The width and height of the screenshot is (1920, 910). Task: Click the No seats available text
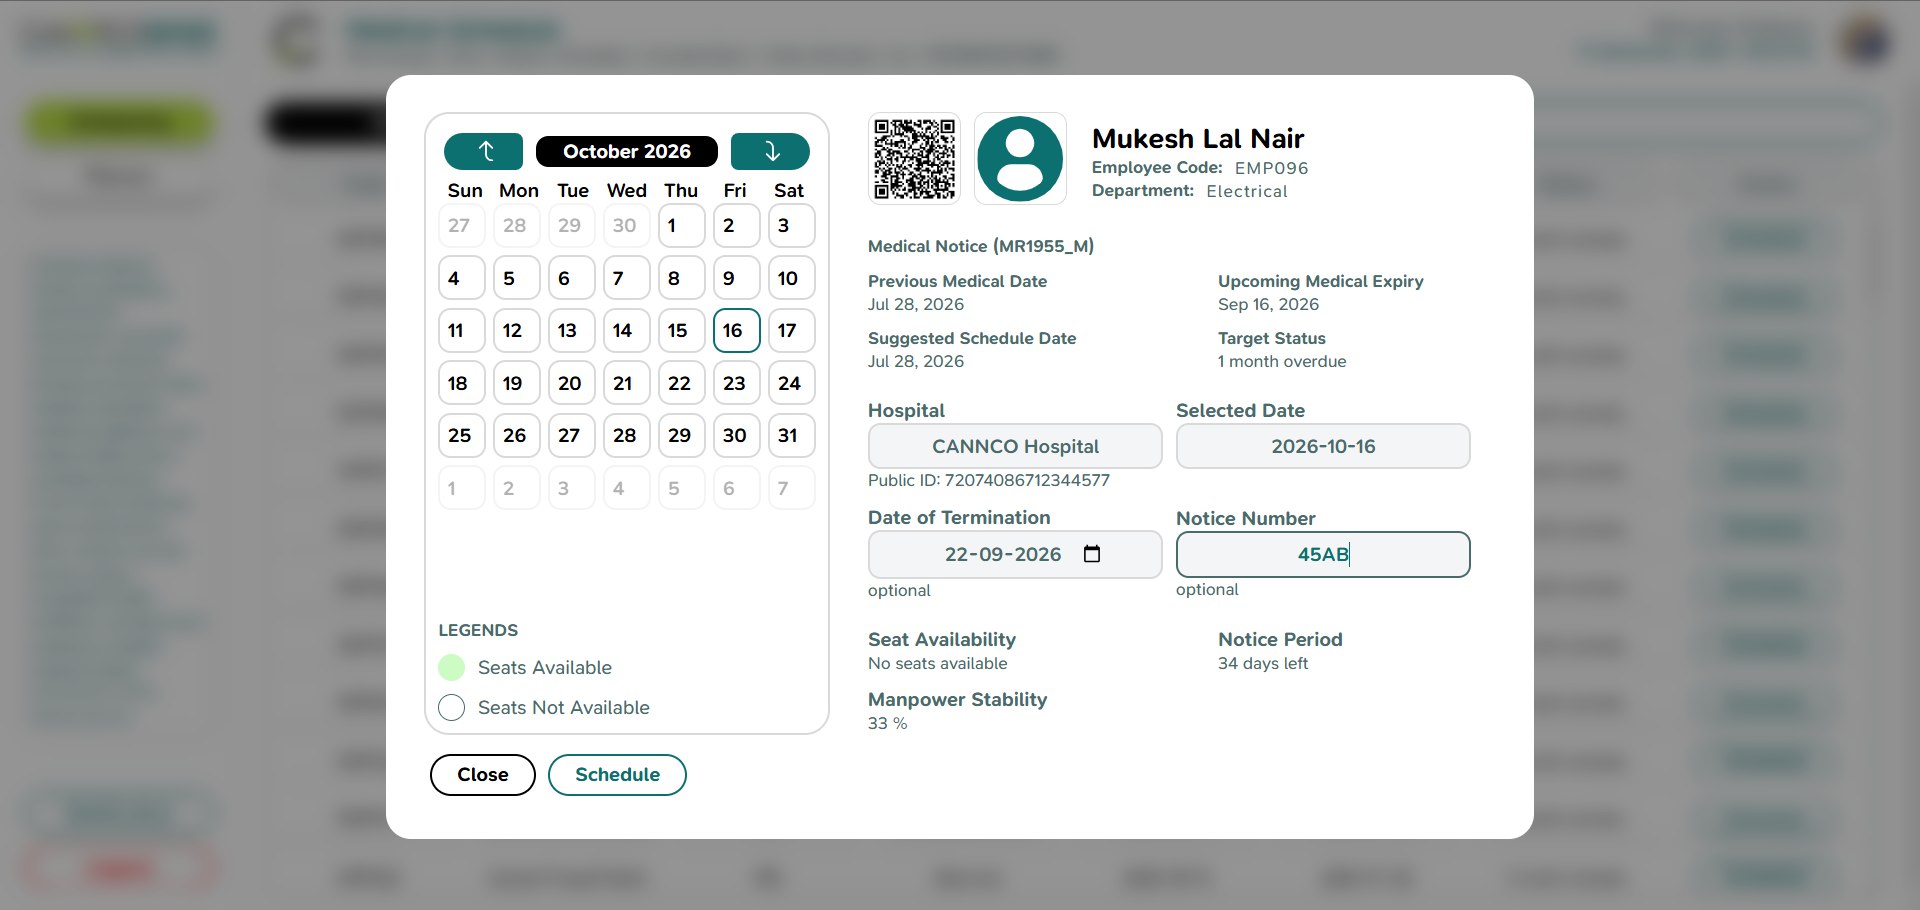pyautogui.click(x=938, y=663)
